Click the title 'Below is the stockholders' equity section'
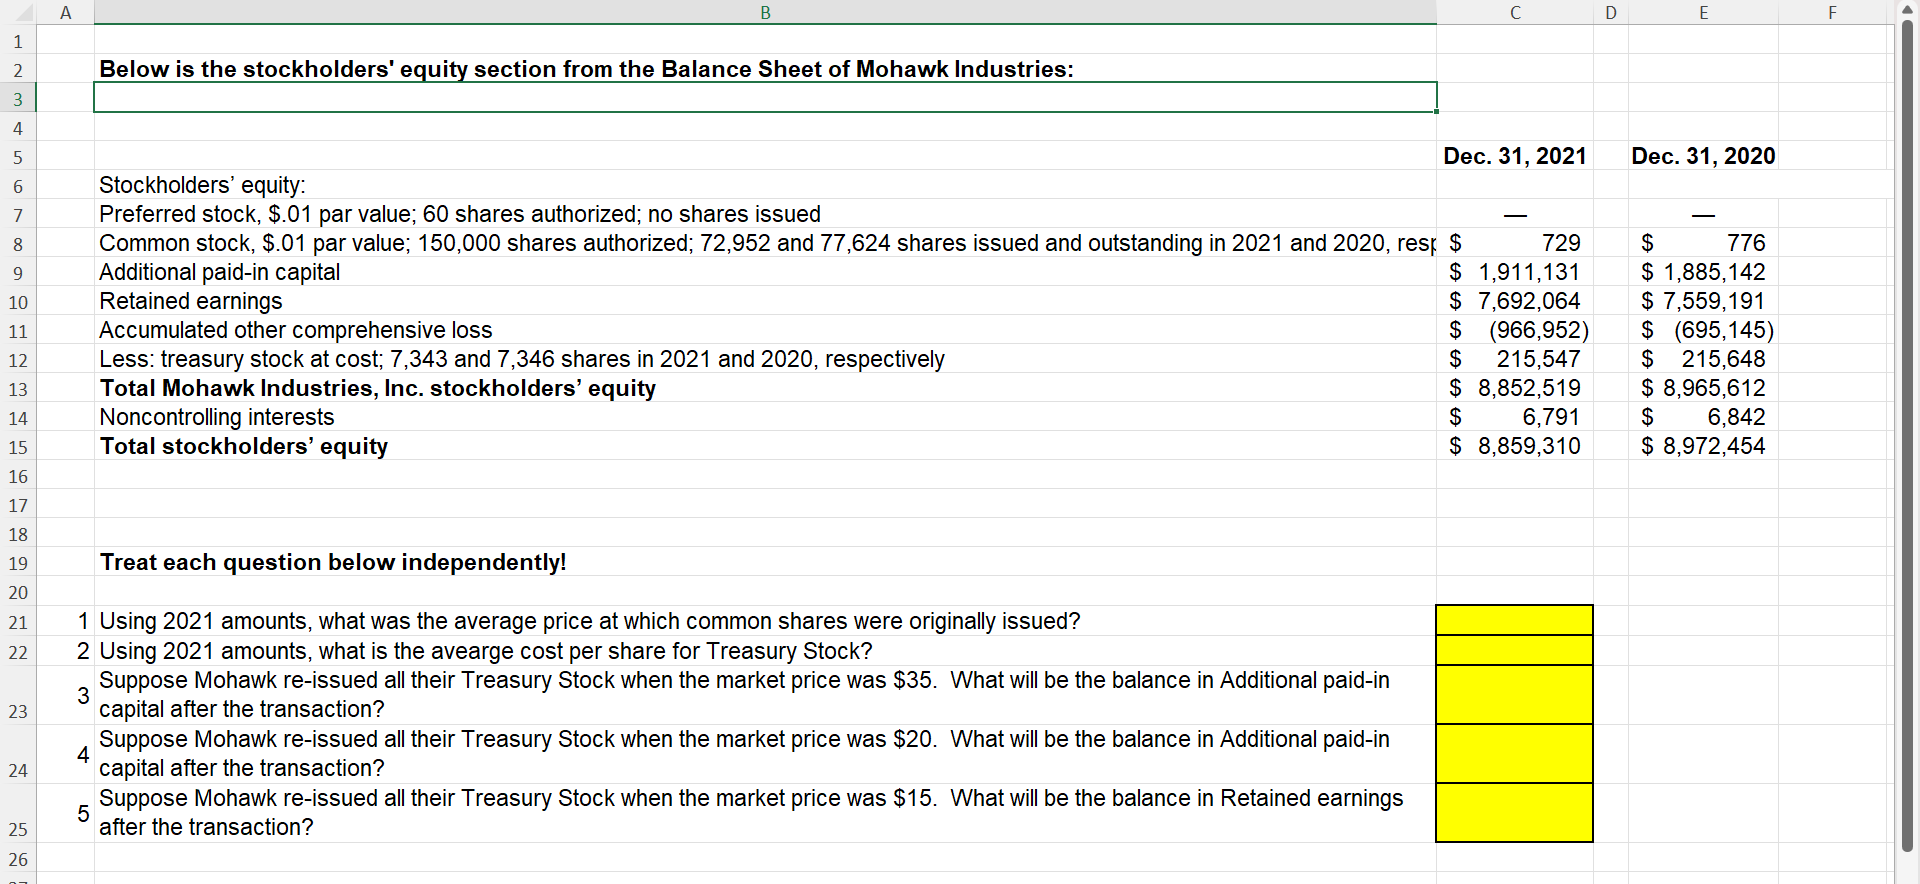 [586, 69]
